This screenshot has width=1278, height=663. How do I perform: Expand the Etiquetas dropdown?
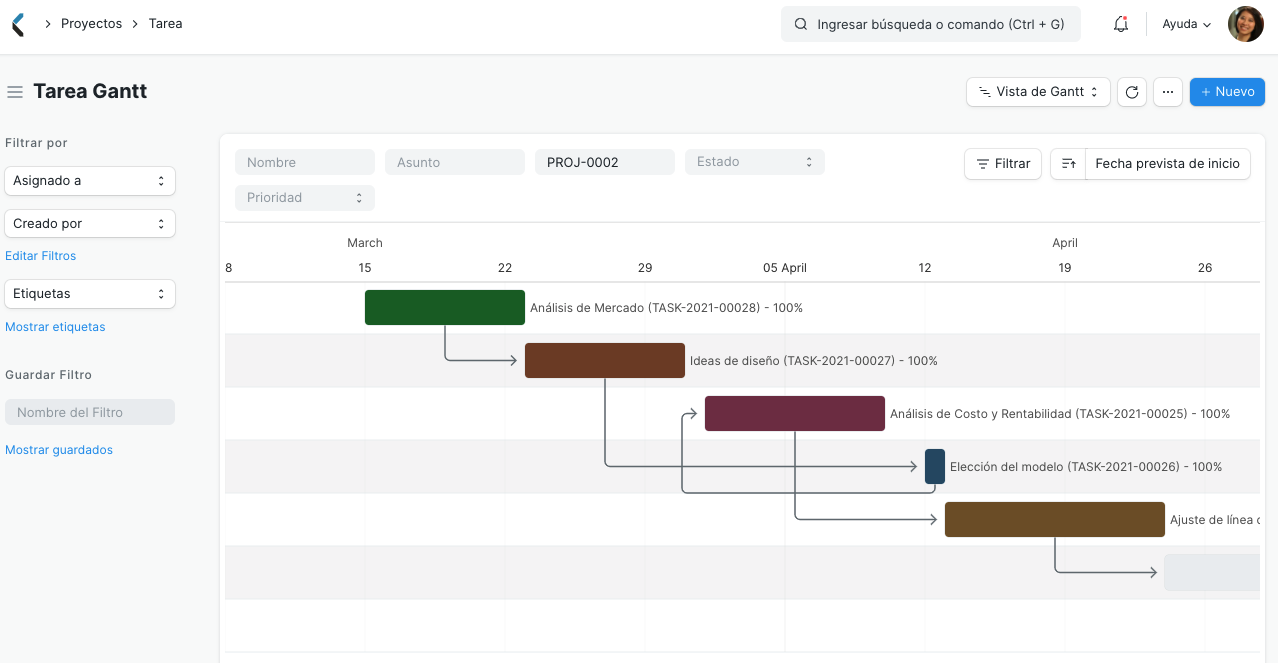[90, 294]
